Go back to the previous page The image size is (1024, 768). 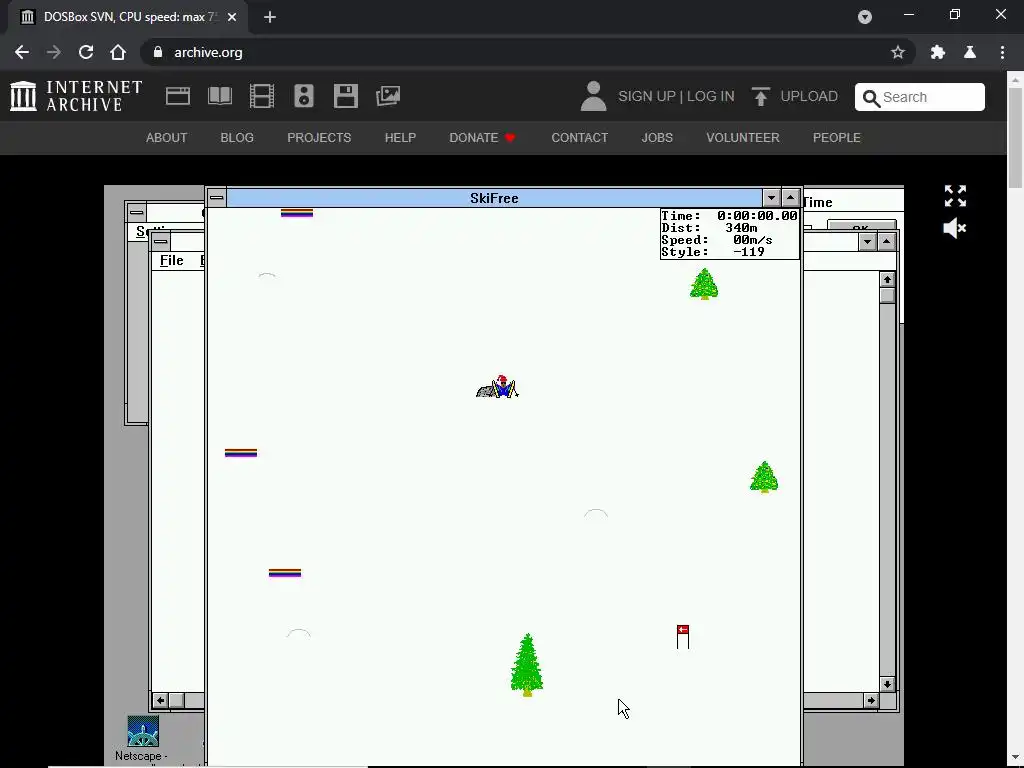(x=22, y=52)
